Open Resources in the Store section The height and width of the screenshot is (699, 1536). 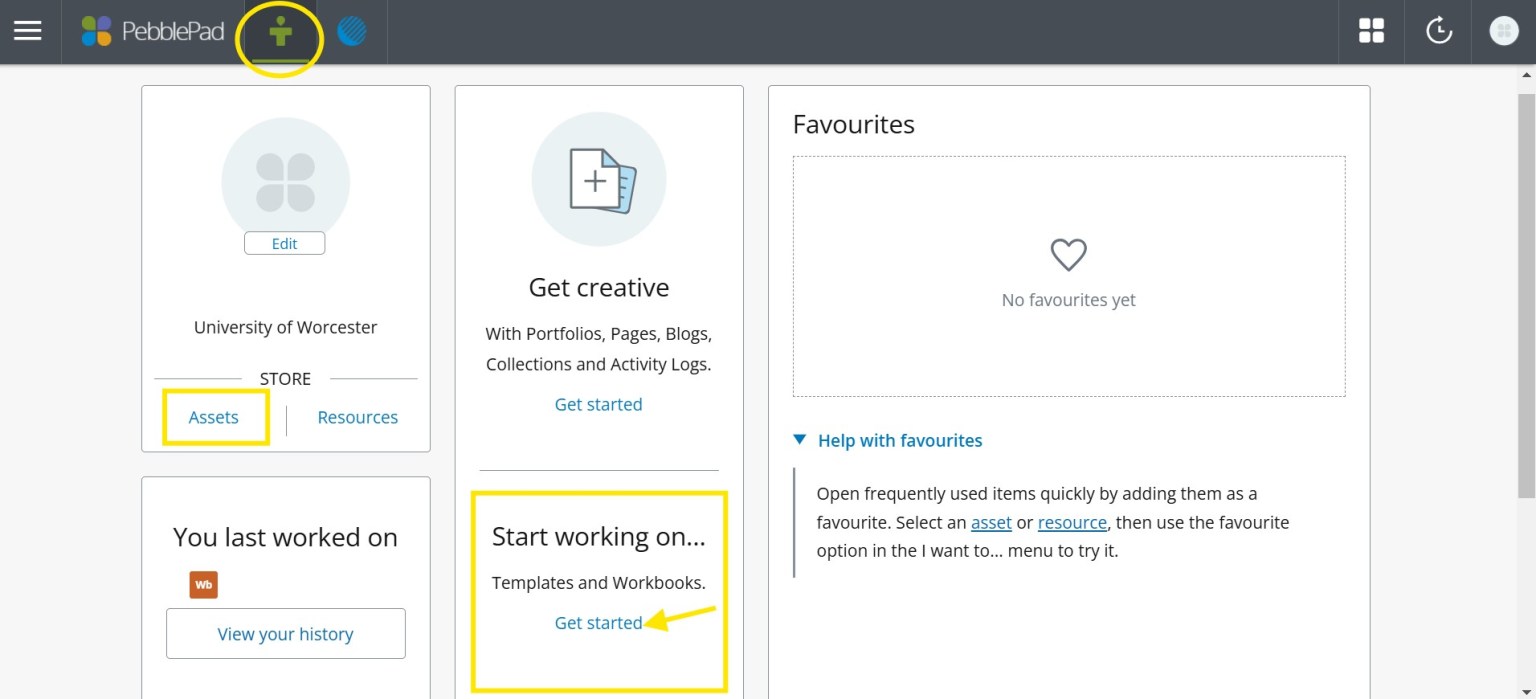point(357,417)
